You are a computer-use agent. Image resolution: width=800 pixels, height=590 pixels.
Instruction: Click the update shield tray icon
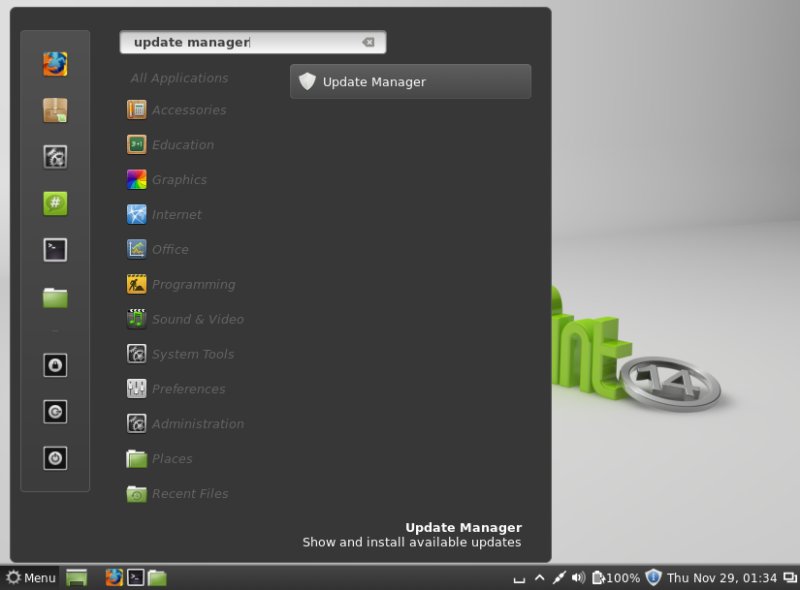[654, 577]
